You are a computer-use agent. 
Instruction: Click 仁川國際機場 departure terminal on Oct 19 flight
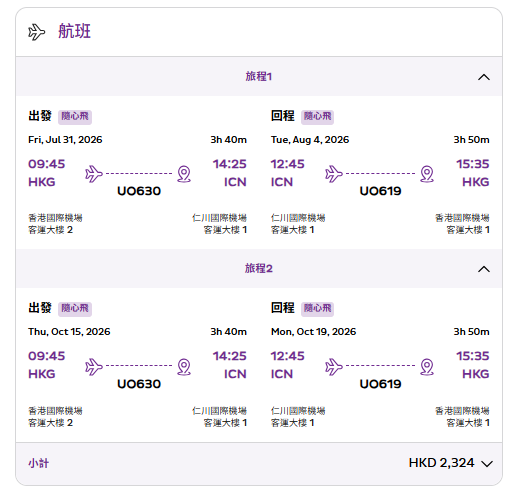298,417
